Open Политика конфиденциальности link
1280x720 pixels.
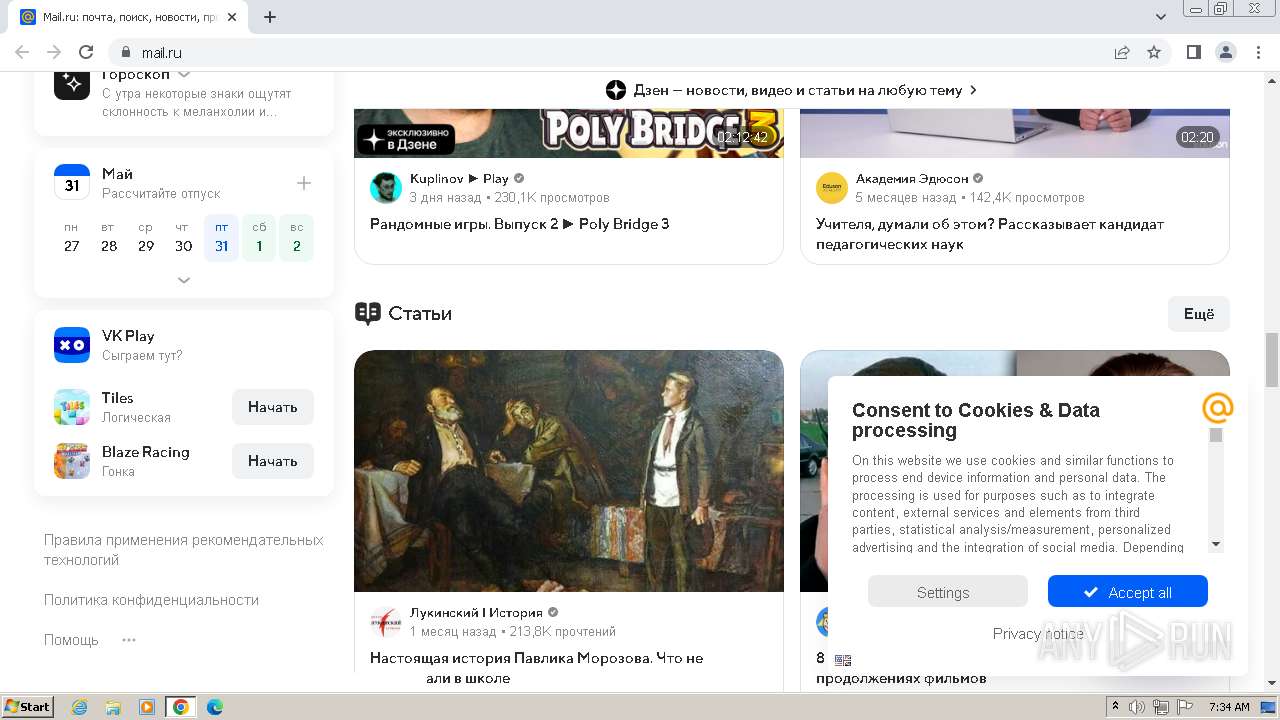[x=151, y=600]
